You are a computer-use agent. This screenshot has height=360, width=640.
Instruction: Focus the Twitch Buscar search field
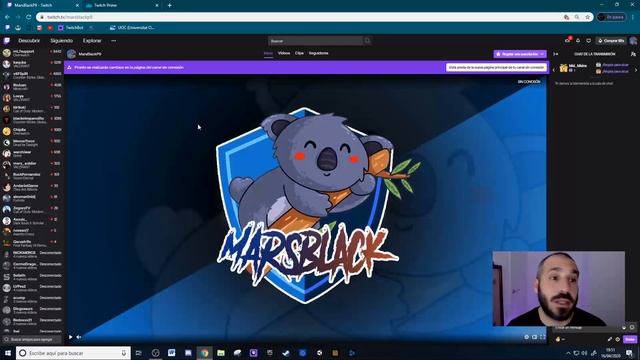click(x=316, y=41)
